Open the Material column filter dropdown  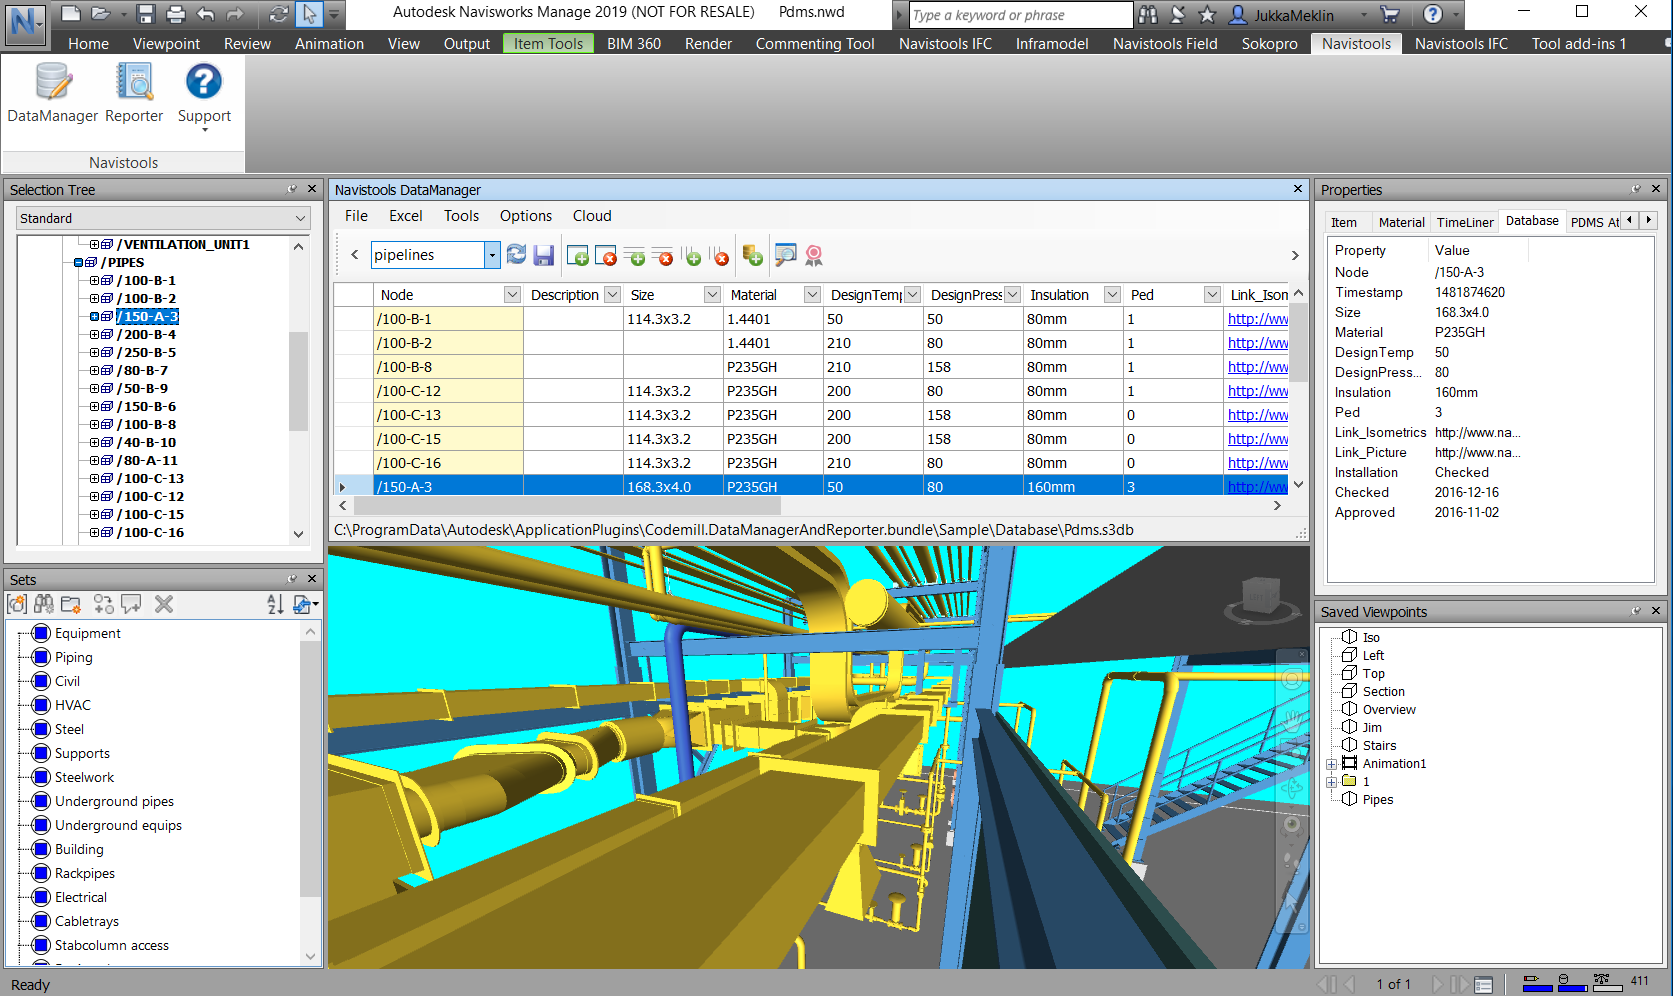pyautogui.click(x=812, y=295)
